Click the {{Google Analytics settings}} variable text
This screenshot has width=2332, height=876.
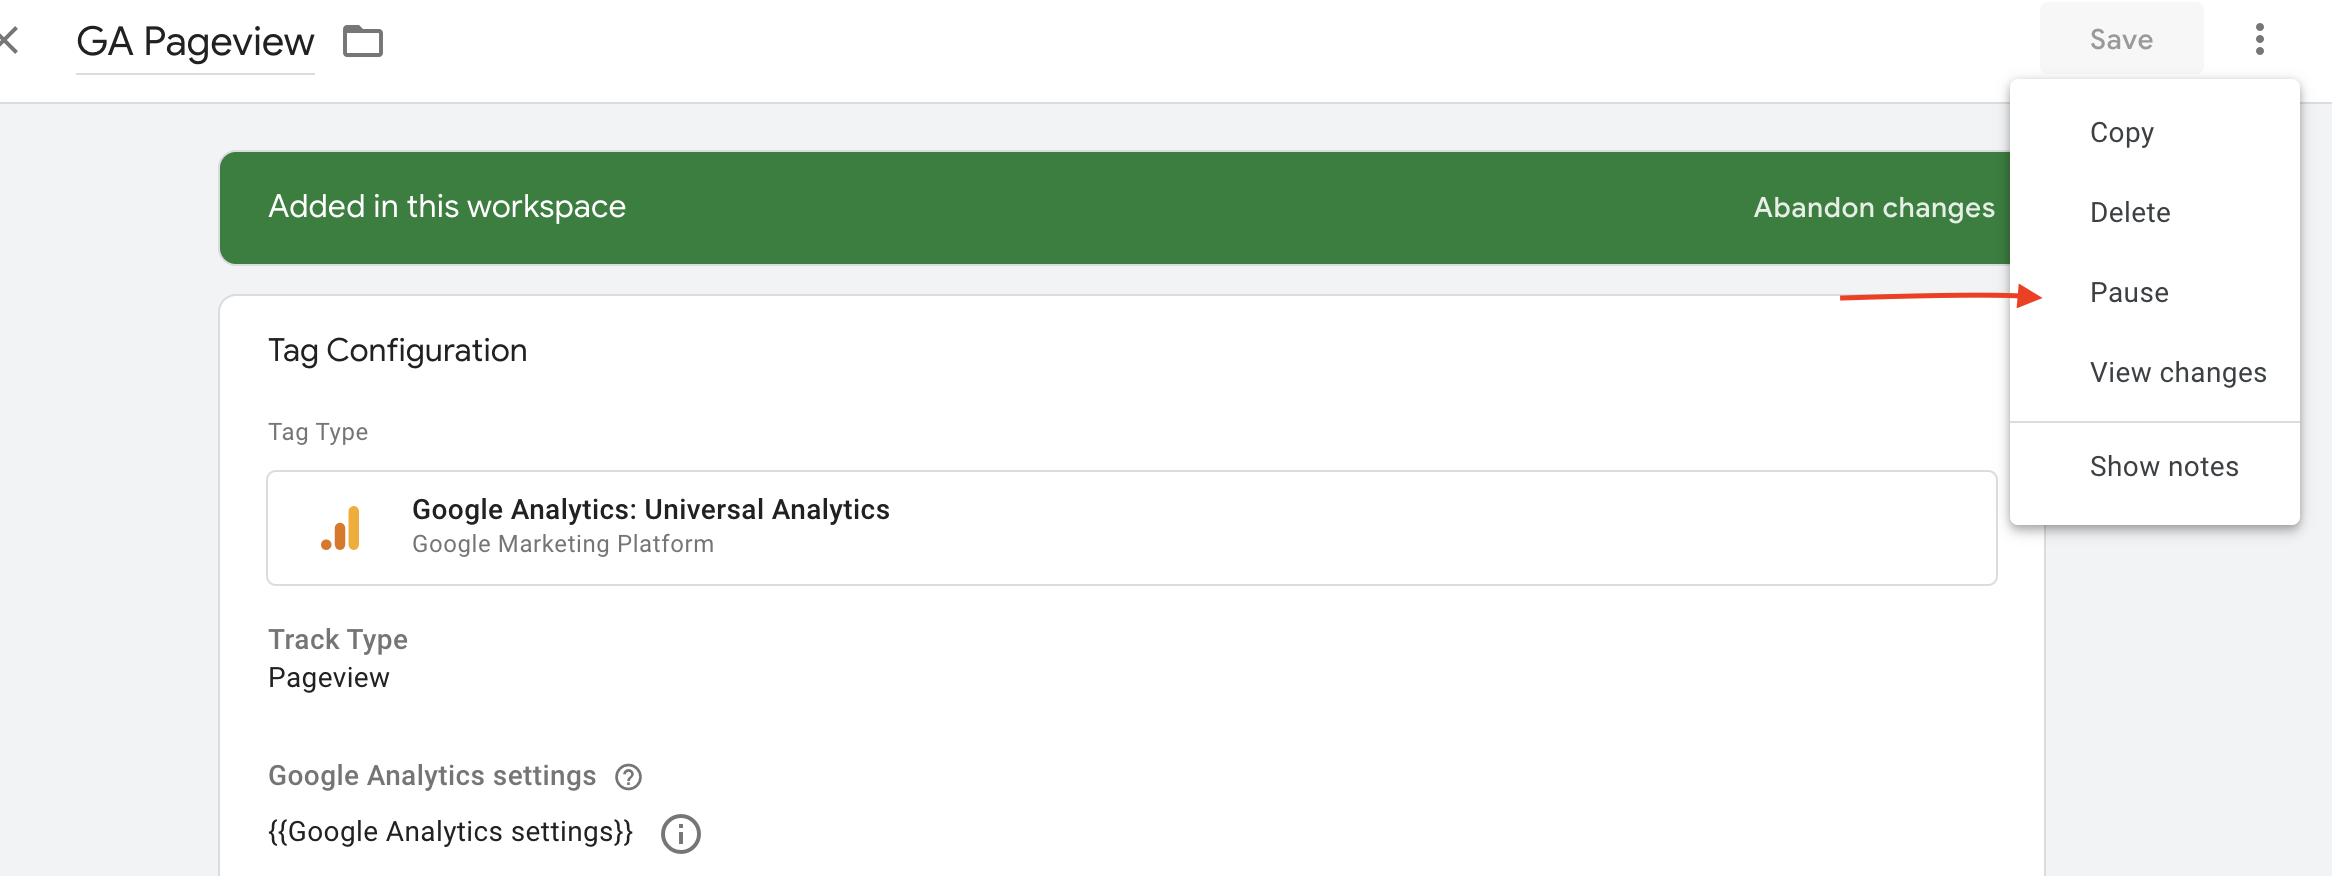click(x=450, y=832)
